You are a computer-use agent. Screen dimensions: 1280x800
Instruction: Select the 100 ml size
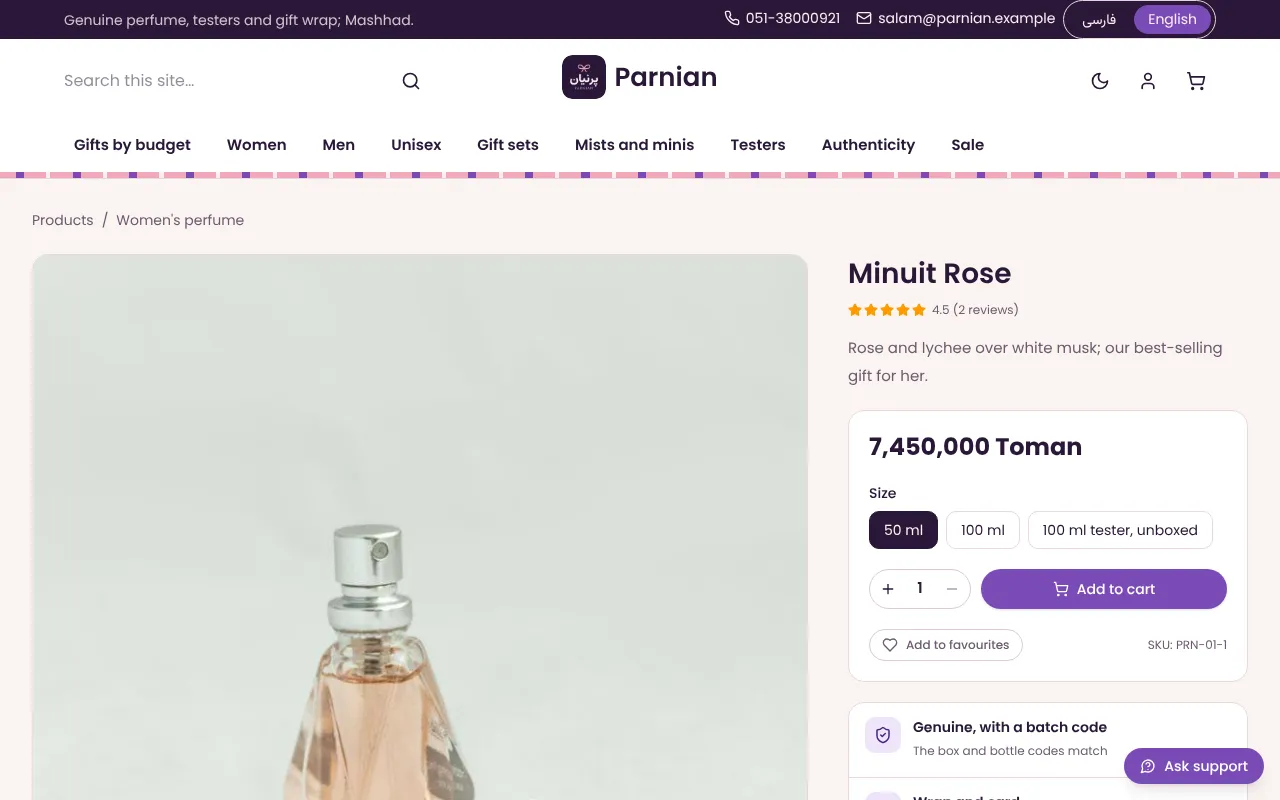click(983, 530)
